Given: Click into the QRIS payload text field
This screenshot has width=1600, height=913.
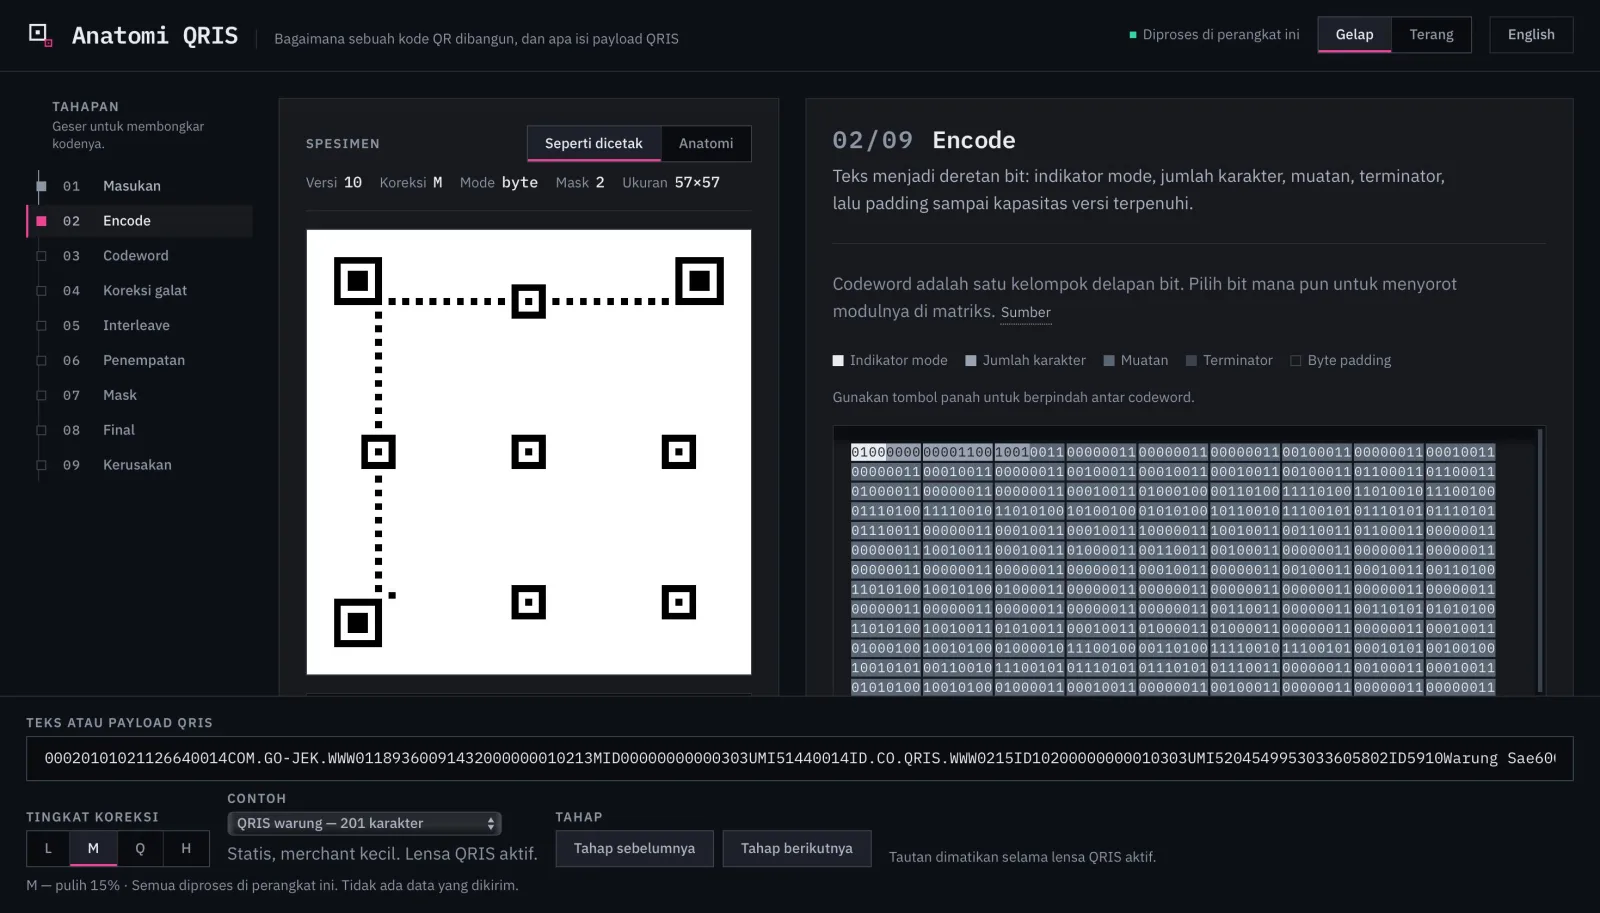Looking at the screenshot, I should (799, 759).
